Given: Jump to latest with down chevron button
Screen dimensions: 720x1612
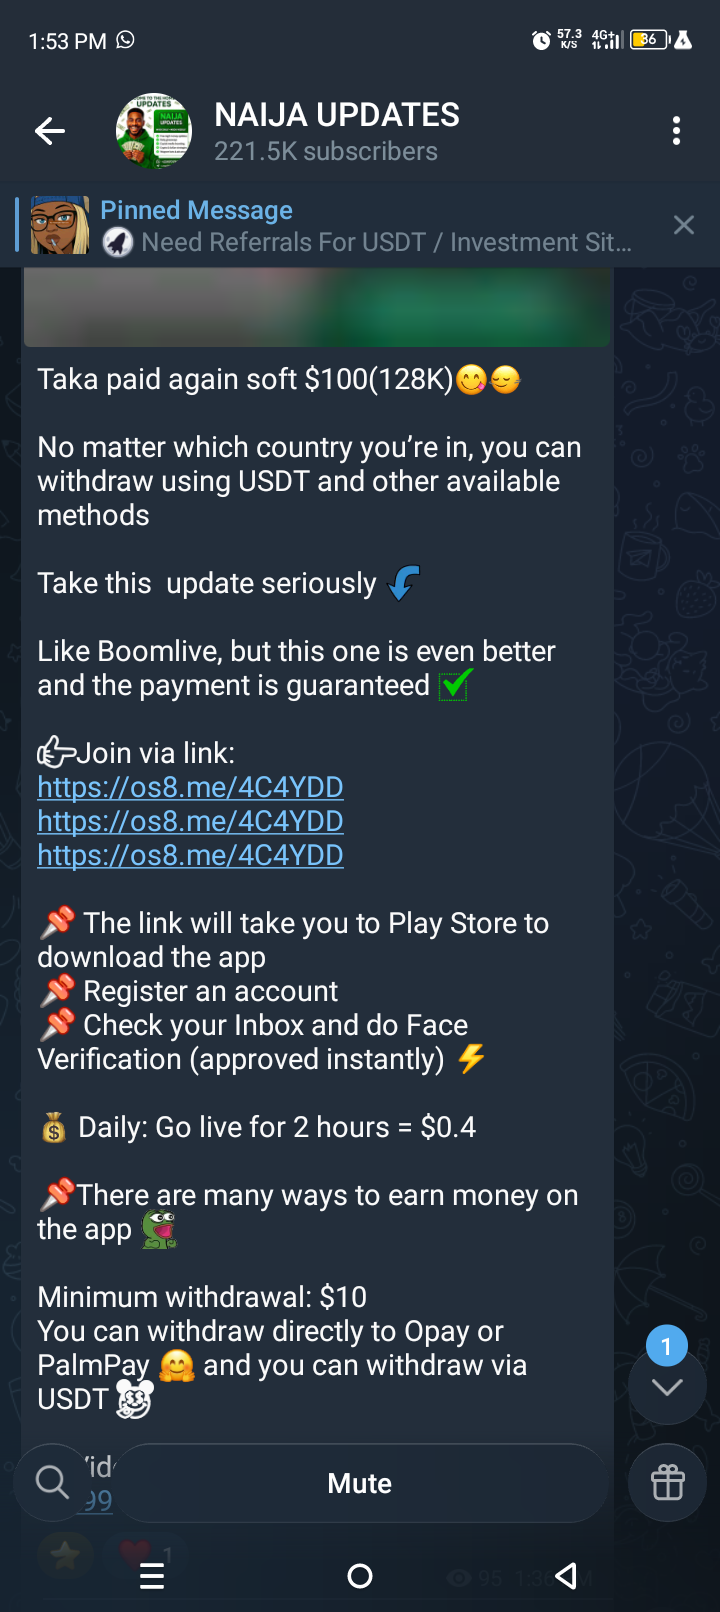Looking at the screenshot, I should pyautogui.click(x=667, y=1386).
